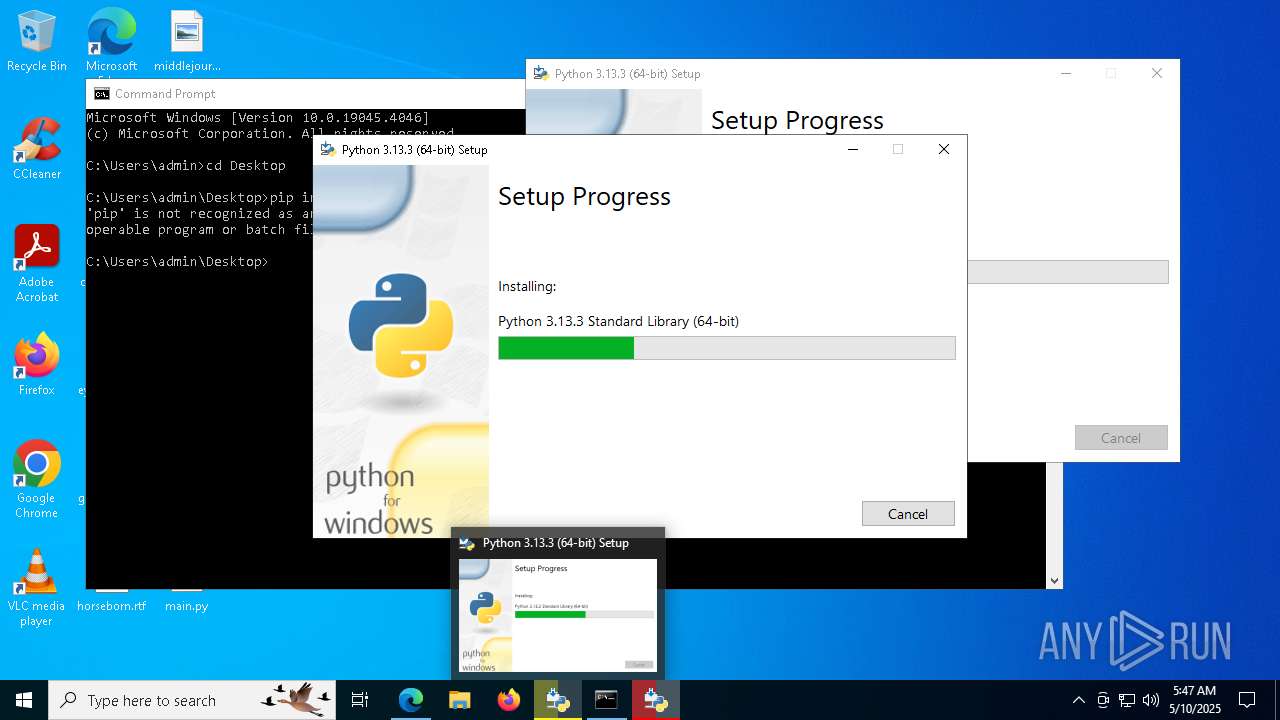
Task: Show hidden system tray icons
Action: tap(1078, 700)
